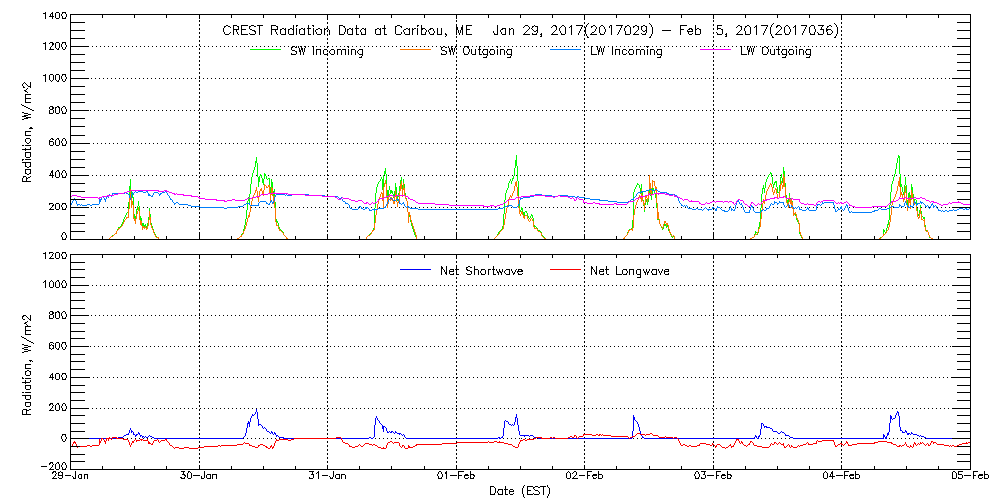Select the 31-Jan x-axis label
The height and width of the screenshot is (500, 1000).
[x=328, y=476]
